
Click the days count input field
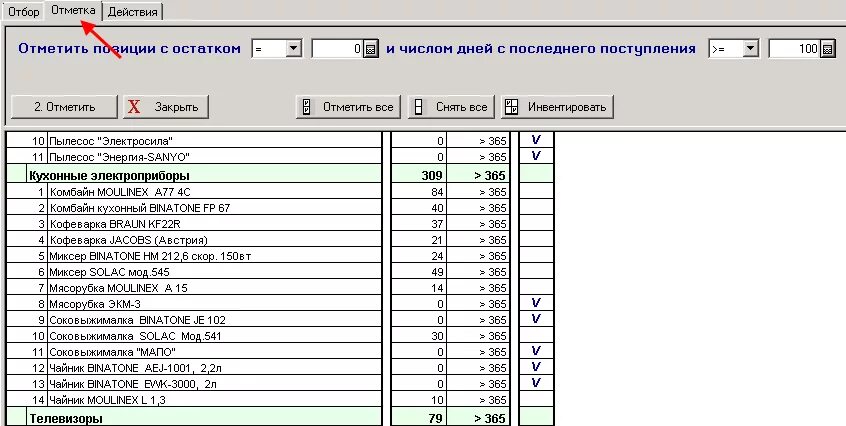click(x=795, y=49)
